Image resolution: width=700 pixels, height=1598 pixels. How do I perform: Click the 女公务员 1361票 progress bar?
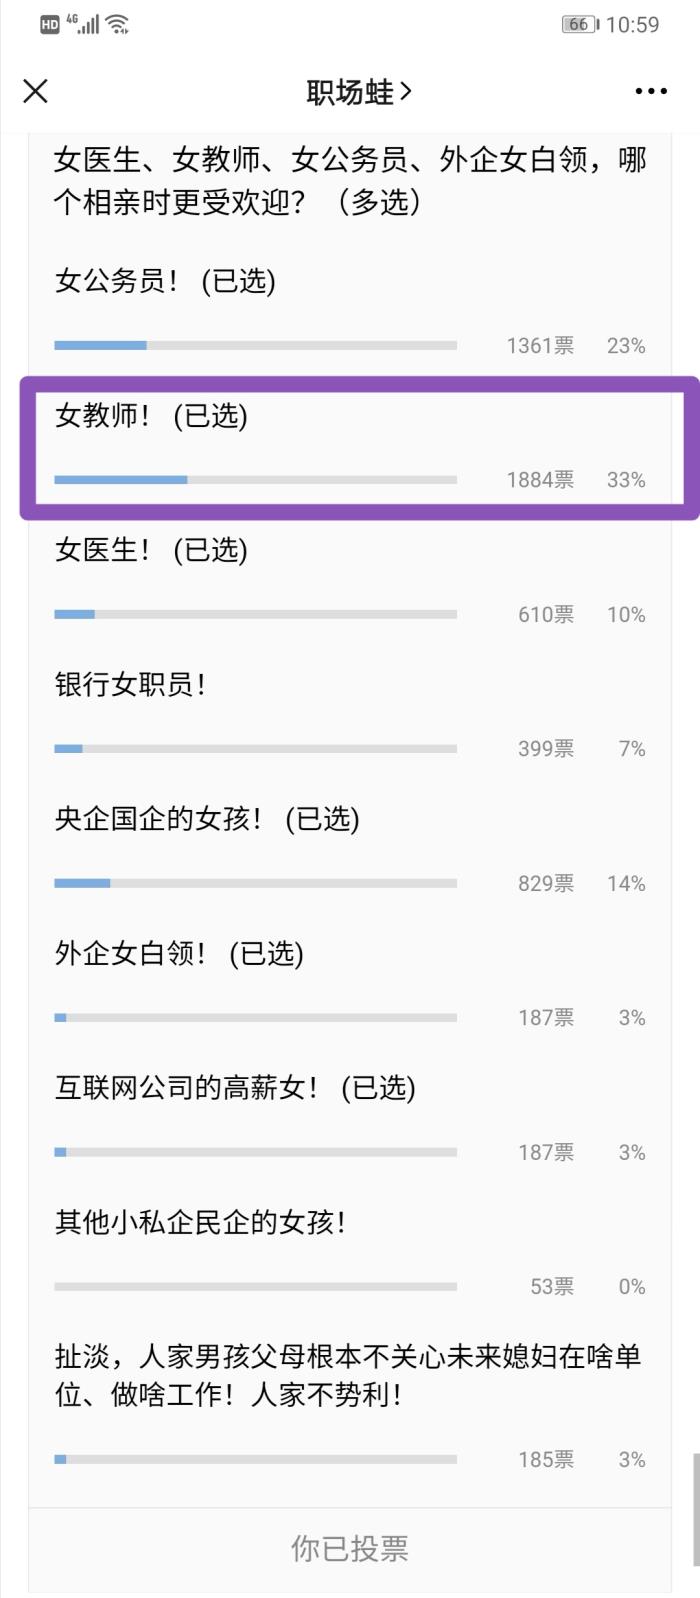coord(255,345)
